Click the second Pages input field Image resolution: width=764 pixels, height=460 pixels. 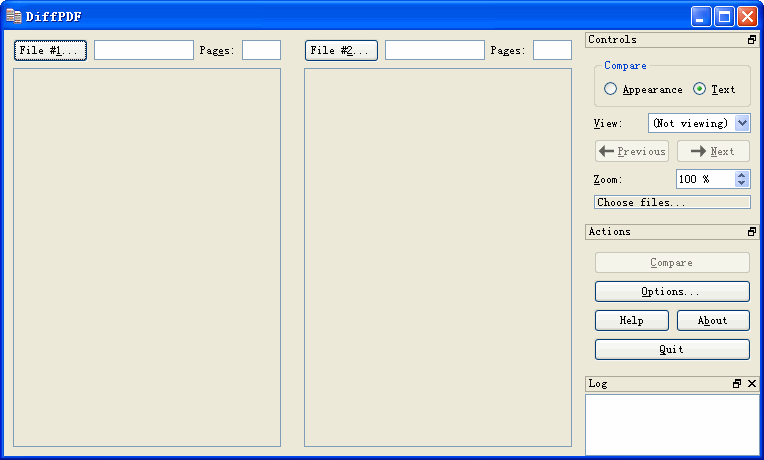552,50
